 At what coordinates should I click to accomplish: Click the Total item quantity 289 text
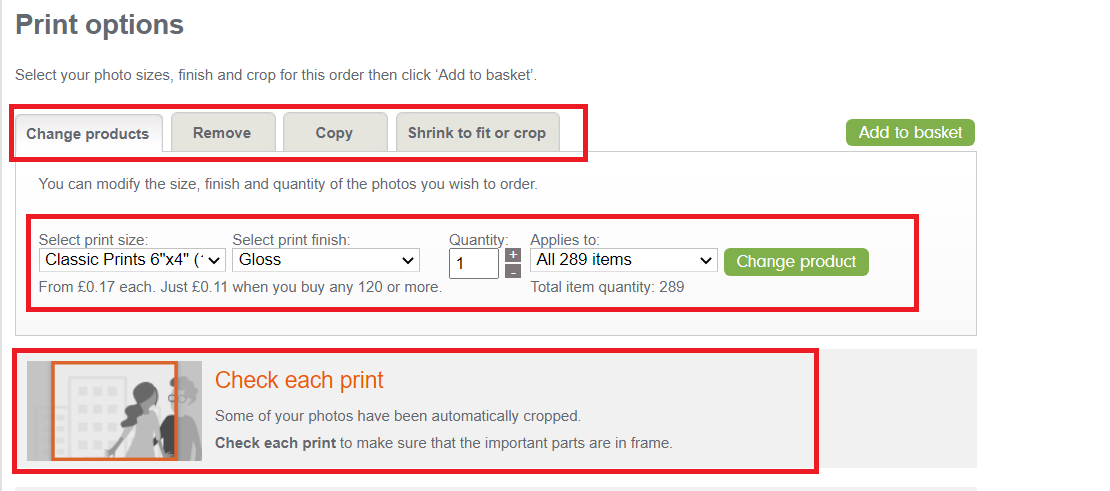coord(607,287)
